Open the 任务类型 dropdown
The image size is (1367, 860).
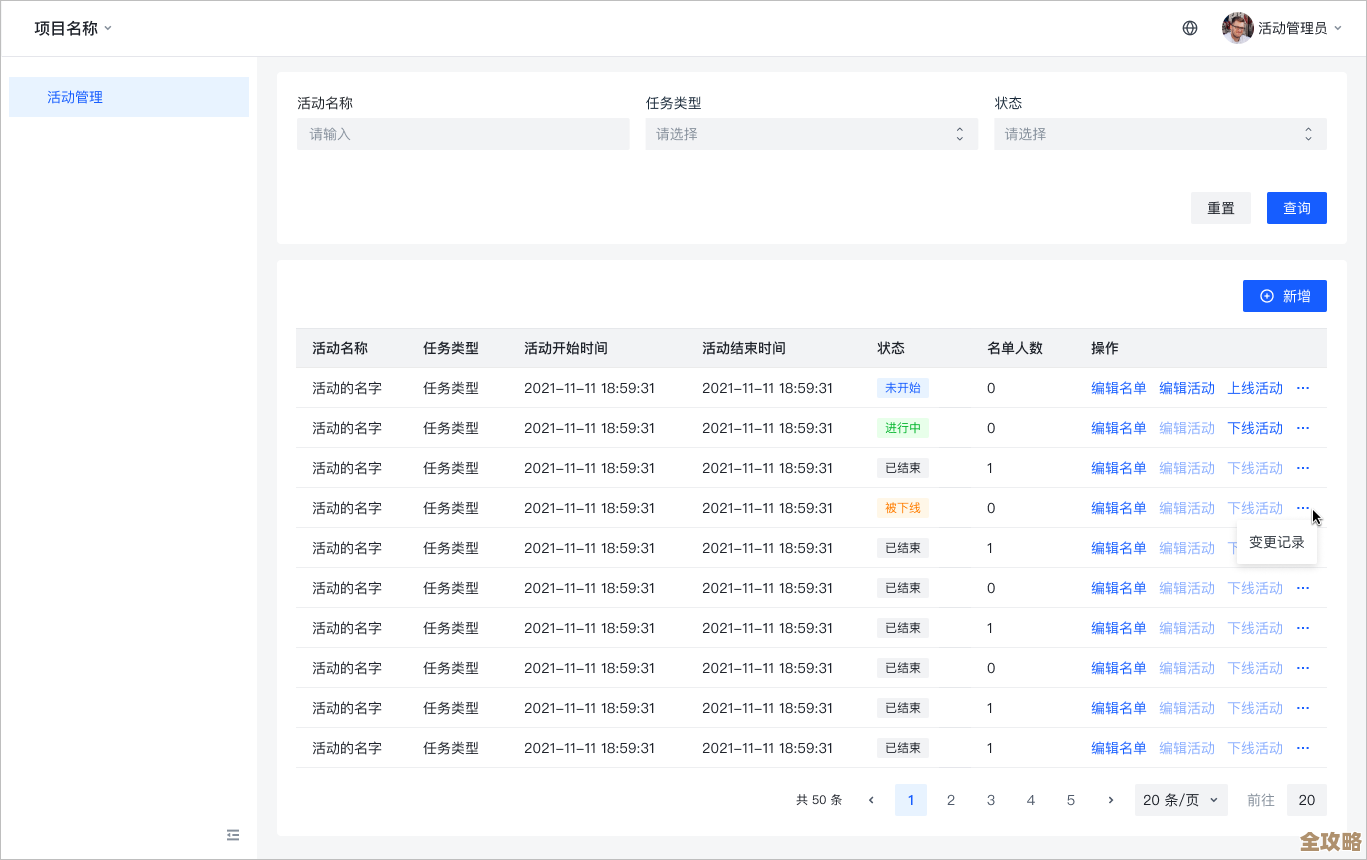pos(811,133)
